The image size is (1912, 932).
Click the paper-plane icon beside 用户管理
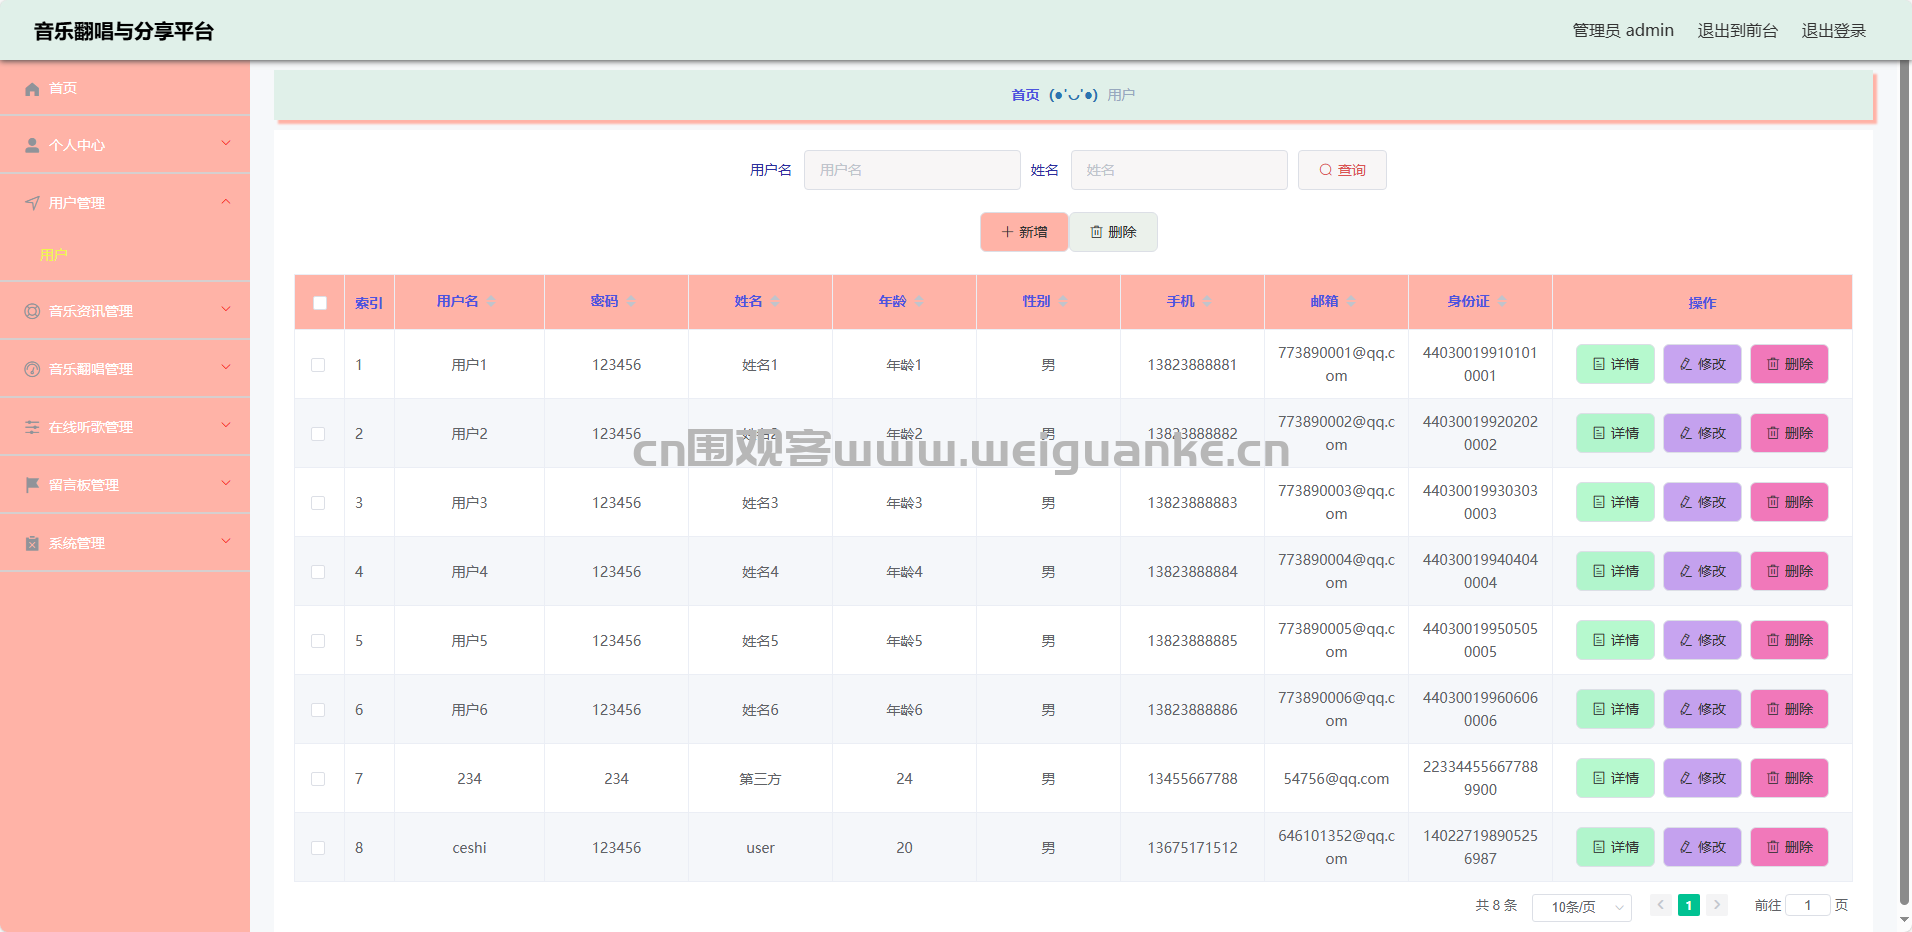coord(32,203)
